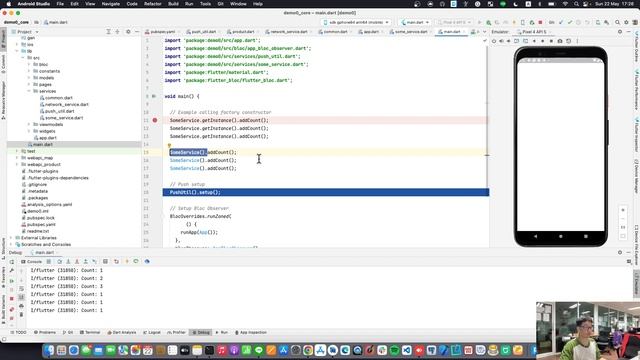Open the Logcat tool window
Viewport: 640px width, 360px height.
pos(152,333)
